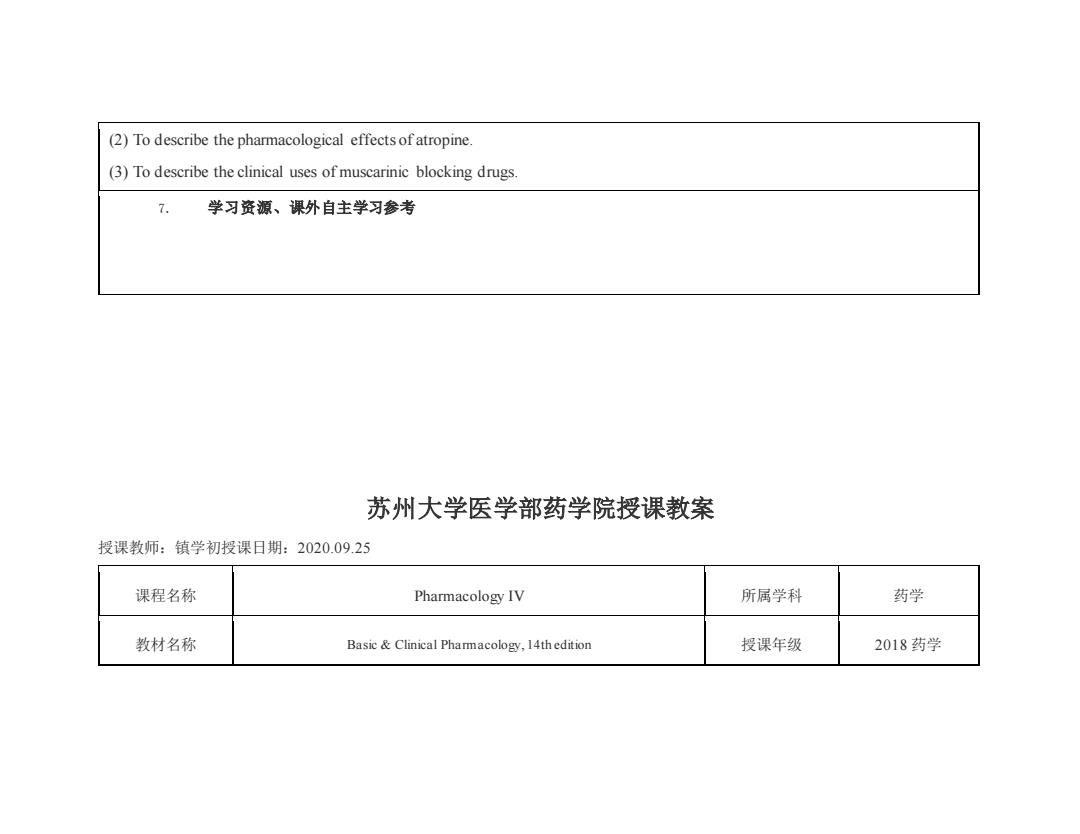Click the list number '7.'
Image resolution: width=1080 pixels, height=834 pixels.
click(163, 209)
